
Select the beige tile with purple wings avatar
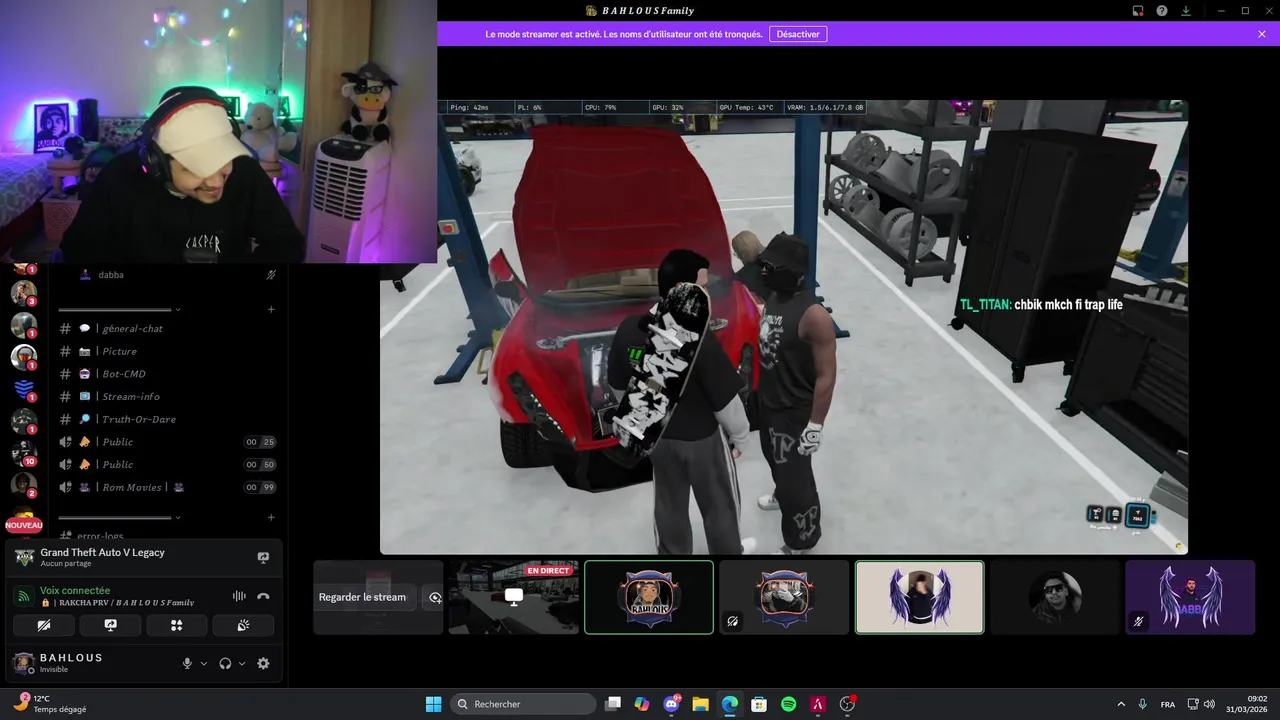click(919, 597)
